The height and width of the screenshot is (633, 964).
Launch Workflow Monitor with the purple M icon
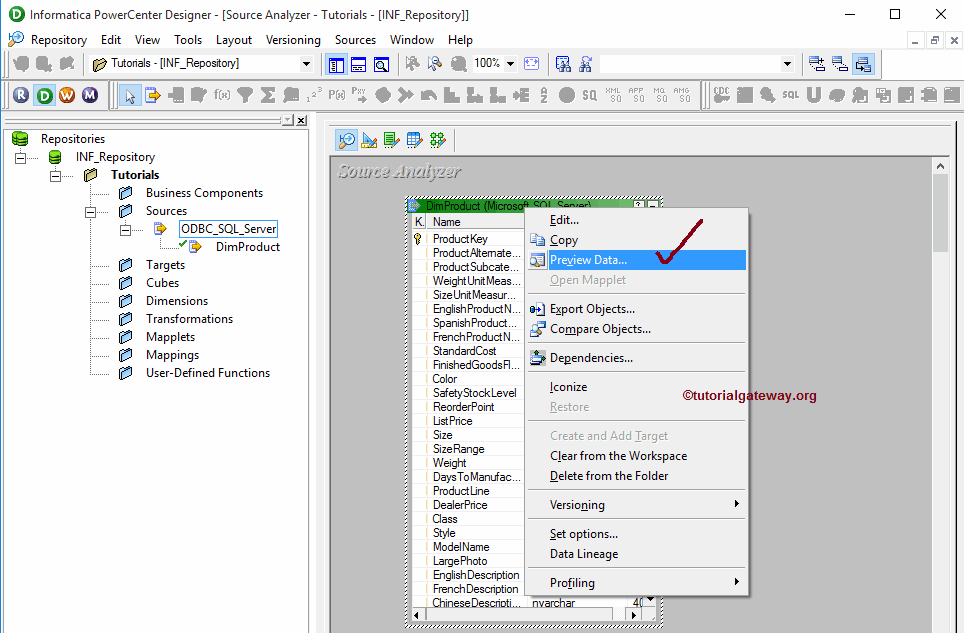click(x=90, y=95)
